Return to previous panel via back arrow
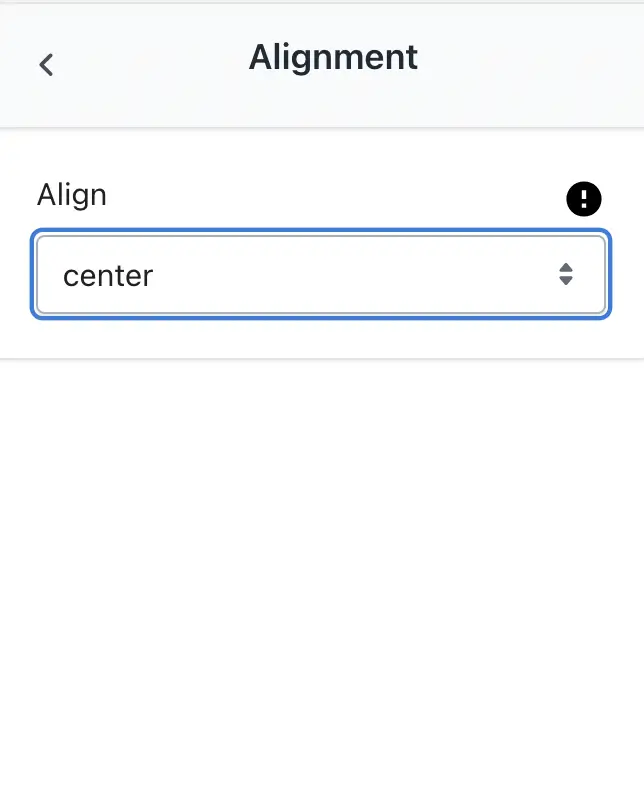Viewport: 644px width, 792px height. coord(46,65)
